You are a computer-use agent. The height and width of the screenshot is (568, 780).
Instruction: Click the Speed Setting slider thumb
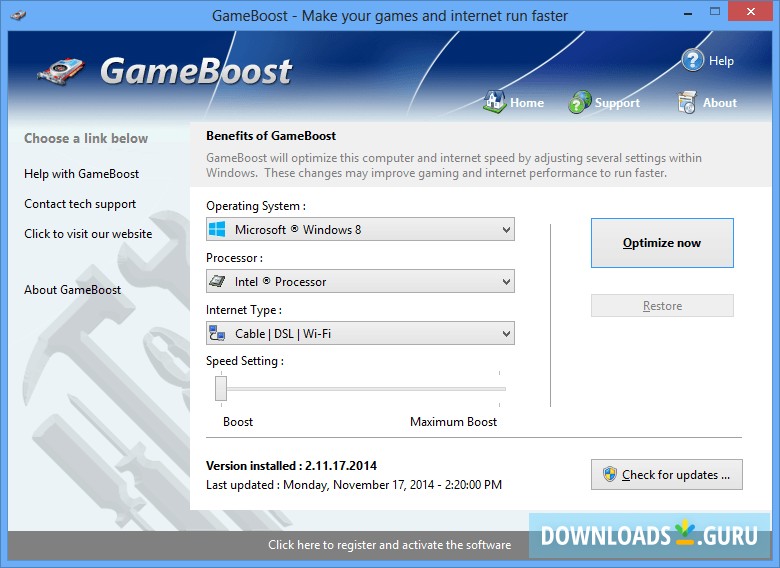pos(221,388)
